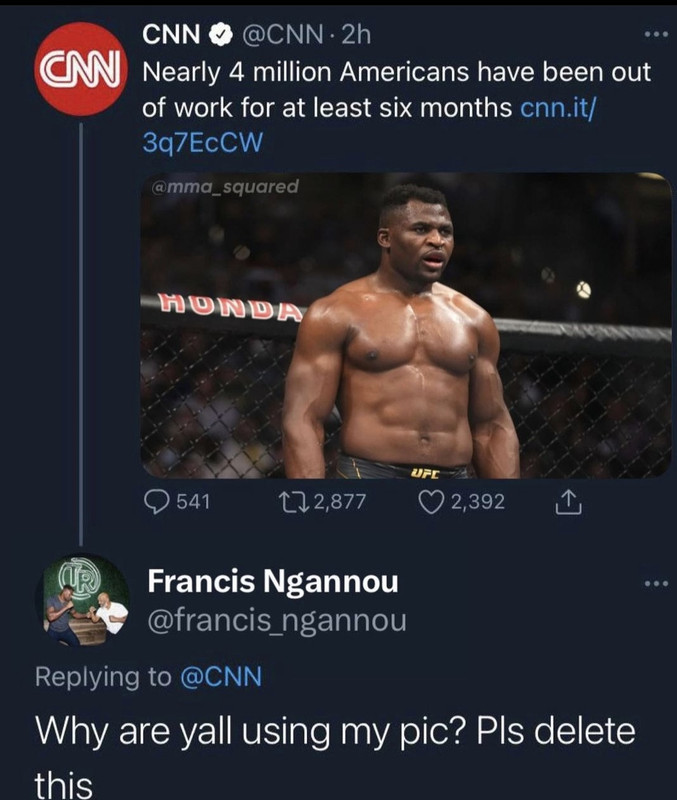The width and height of the screenshot is (677, 800).
Task: Tap the reply speech bubble icon
Action: [157, 501]
